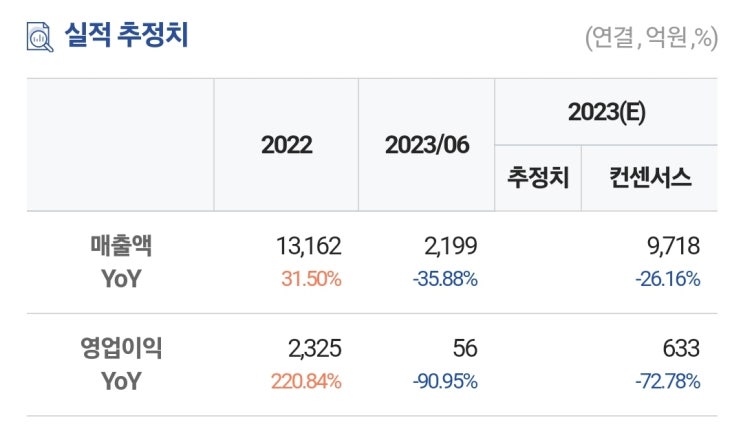Click the -90.95% operating profit change
The width and height of the screenshot is (743, 442).
[x=445, y=381]
